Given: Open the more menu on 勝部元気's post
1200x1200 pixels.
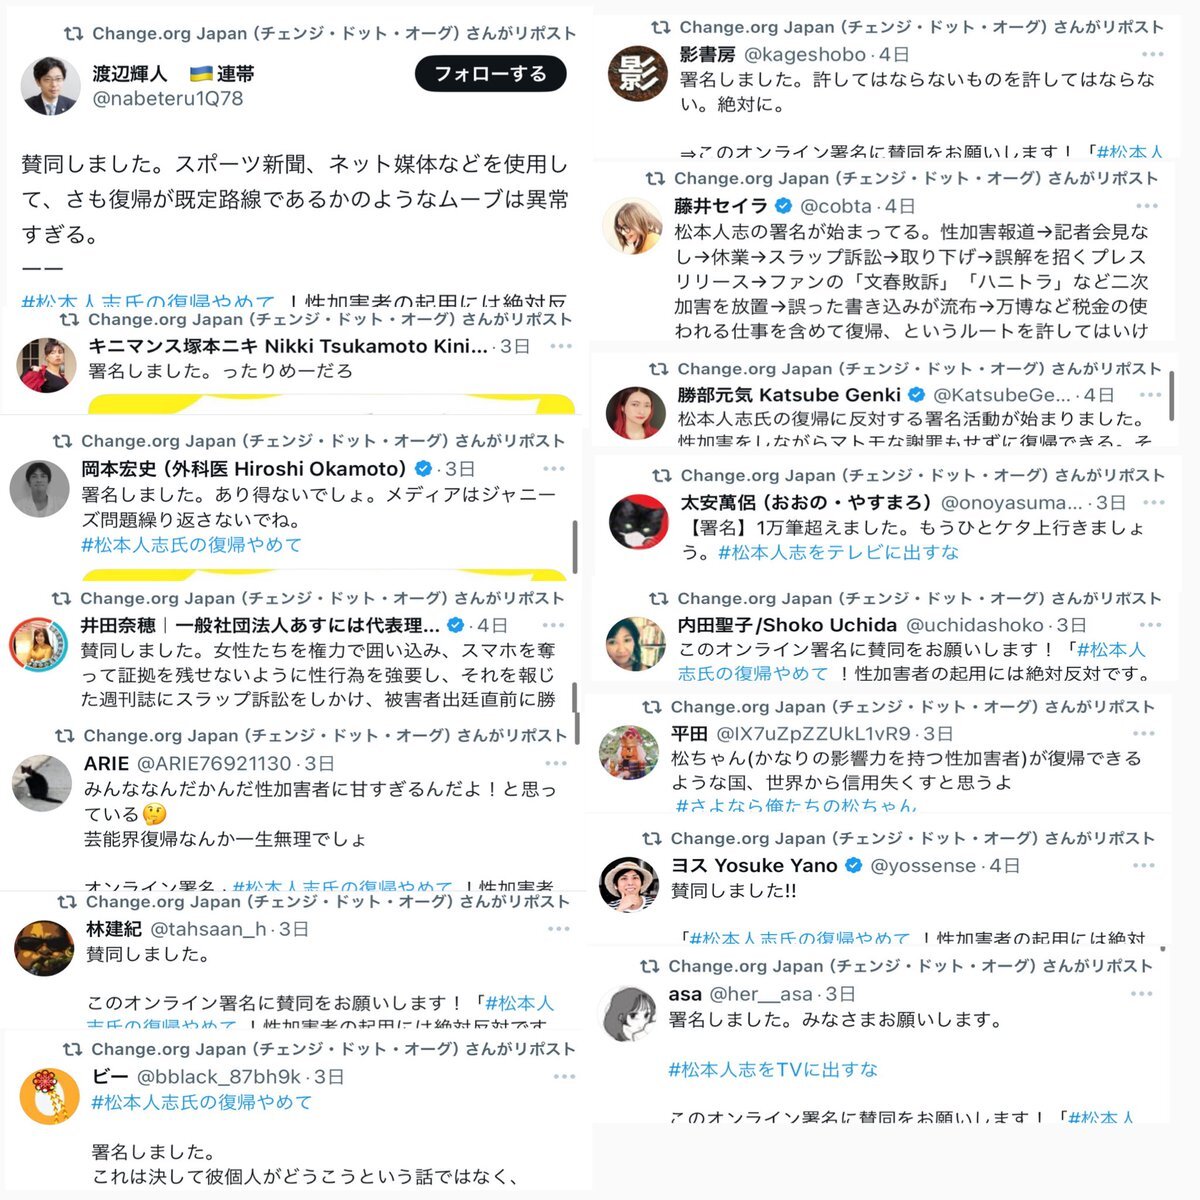Looking at the screenshot, I should click(1146, 395).
